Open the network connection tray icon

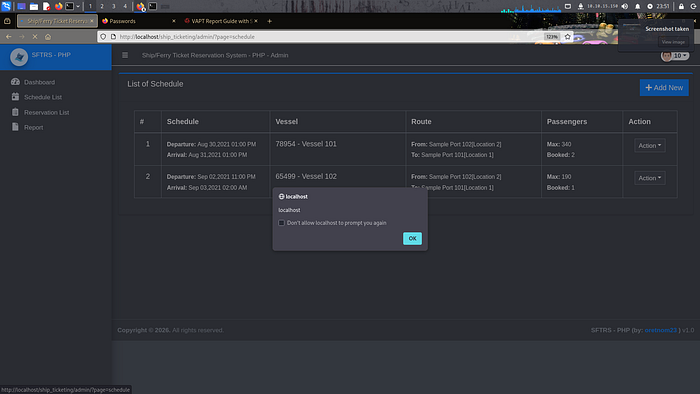580,6
